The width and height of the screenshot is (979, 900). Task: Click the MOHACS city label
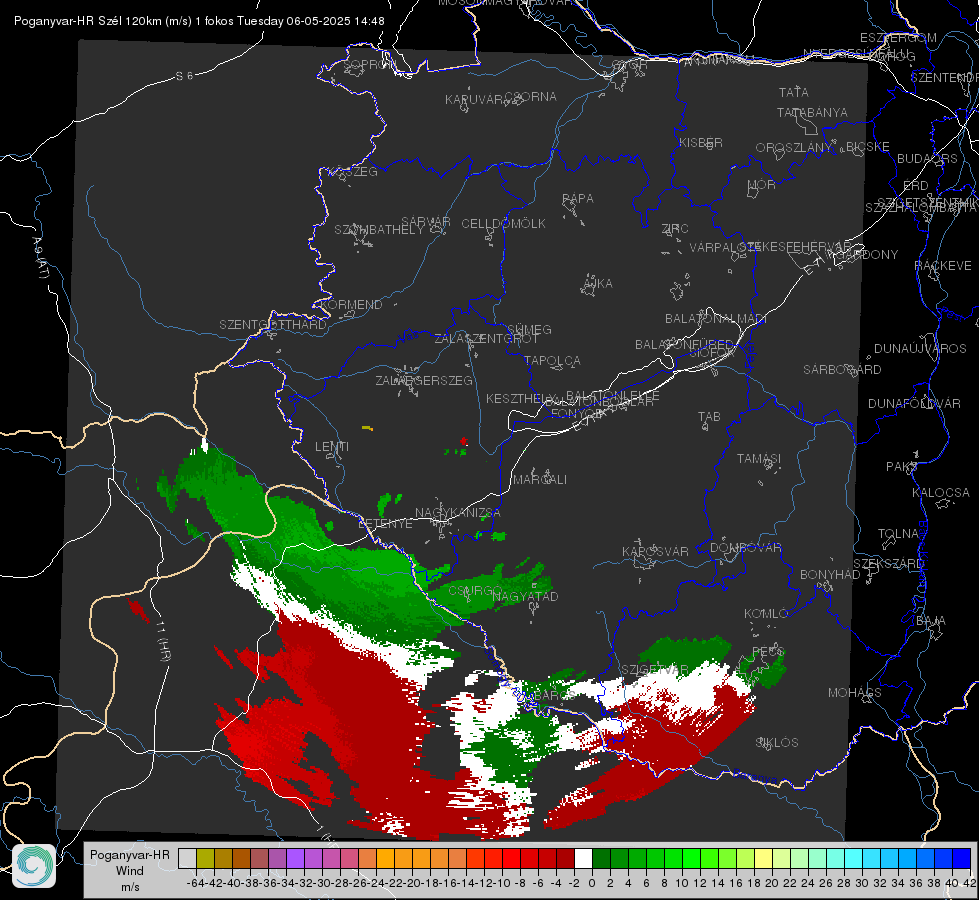tap(854, 692)
